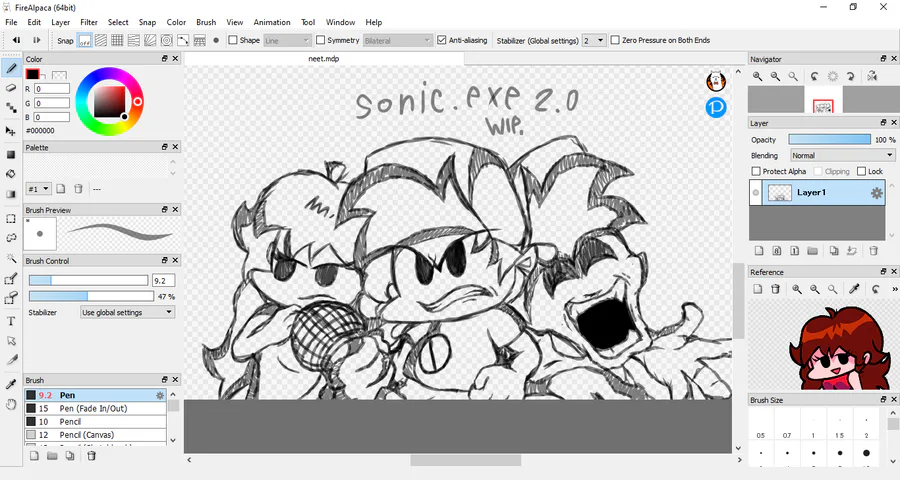
Task: Open Stabilizer 'Use global settings' dropdown
Action: 127,312
